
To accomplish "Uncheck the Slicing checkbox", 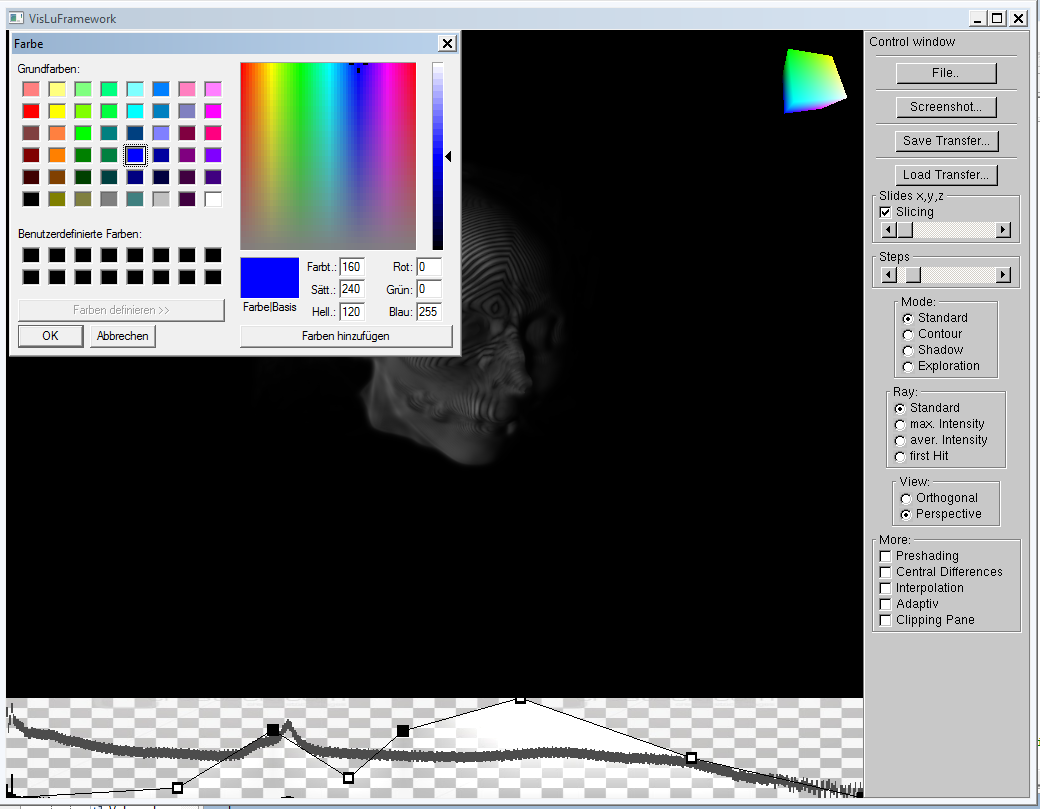I will (885, 211).
